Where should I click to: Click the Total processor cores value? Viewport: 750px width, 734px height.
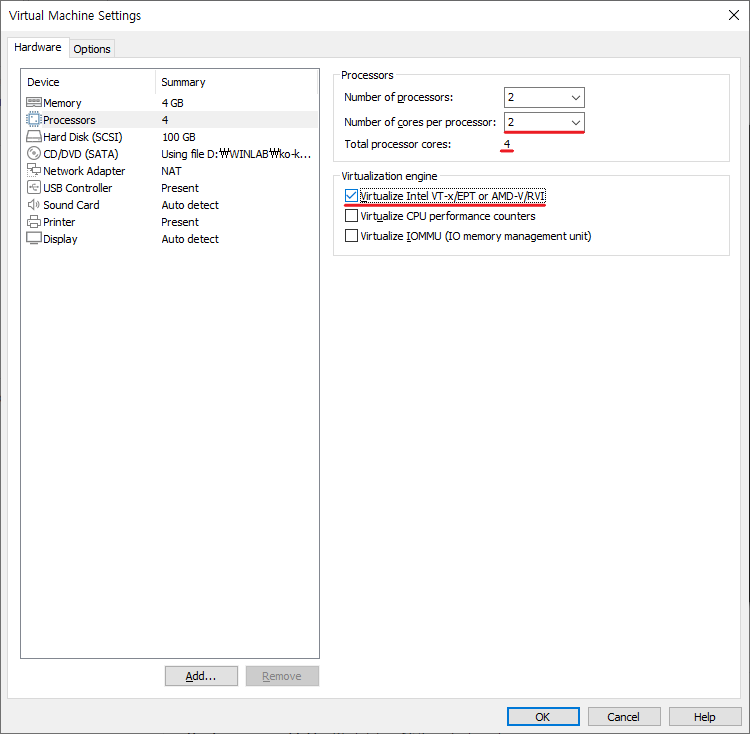pyautogui.click(x=507, y=144)
